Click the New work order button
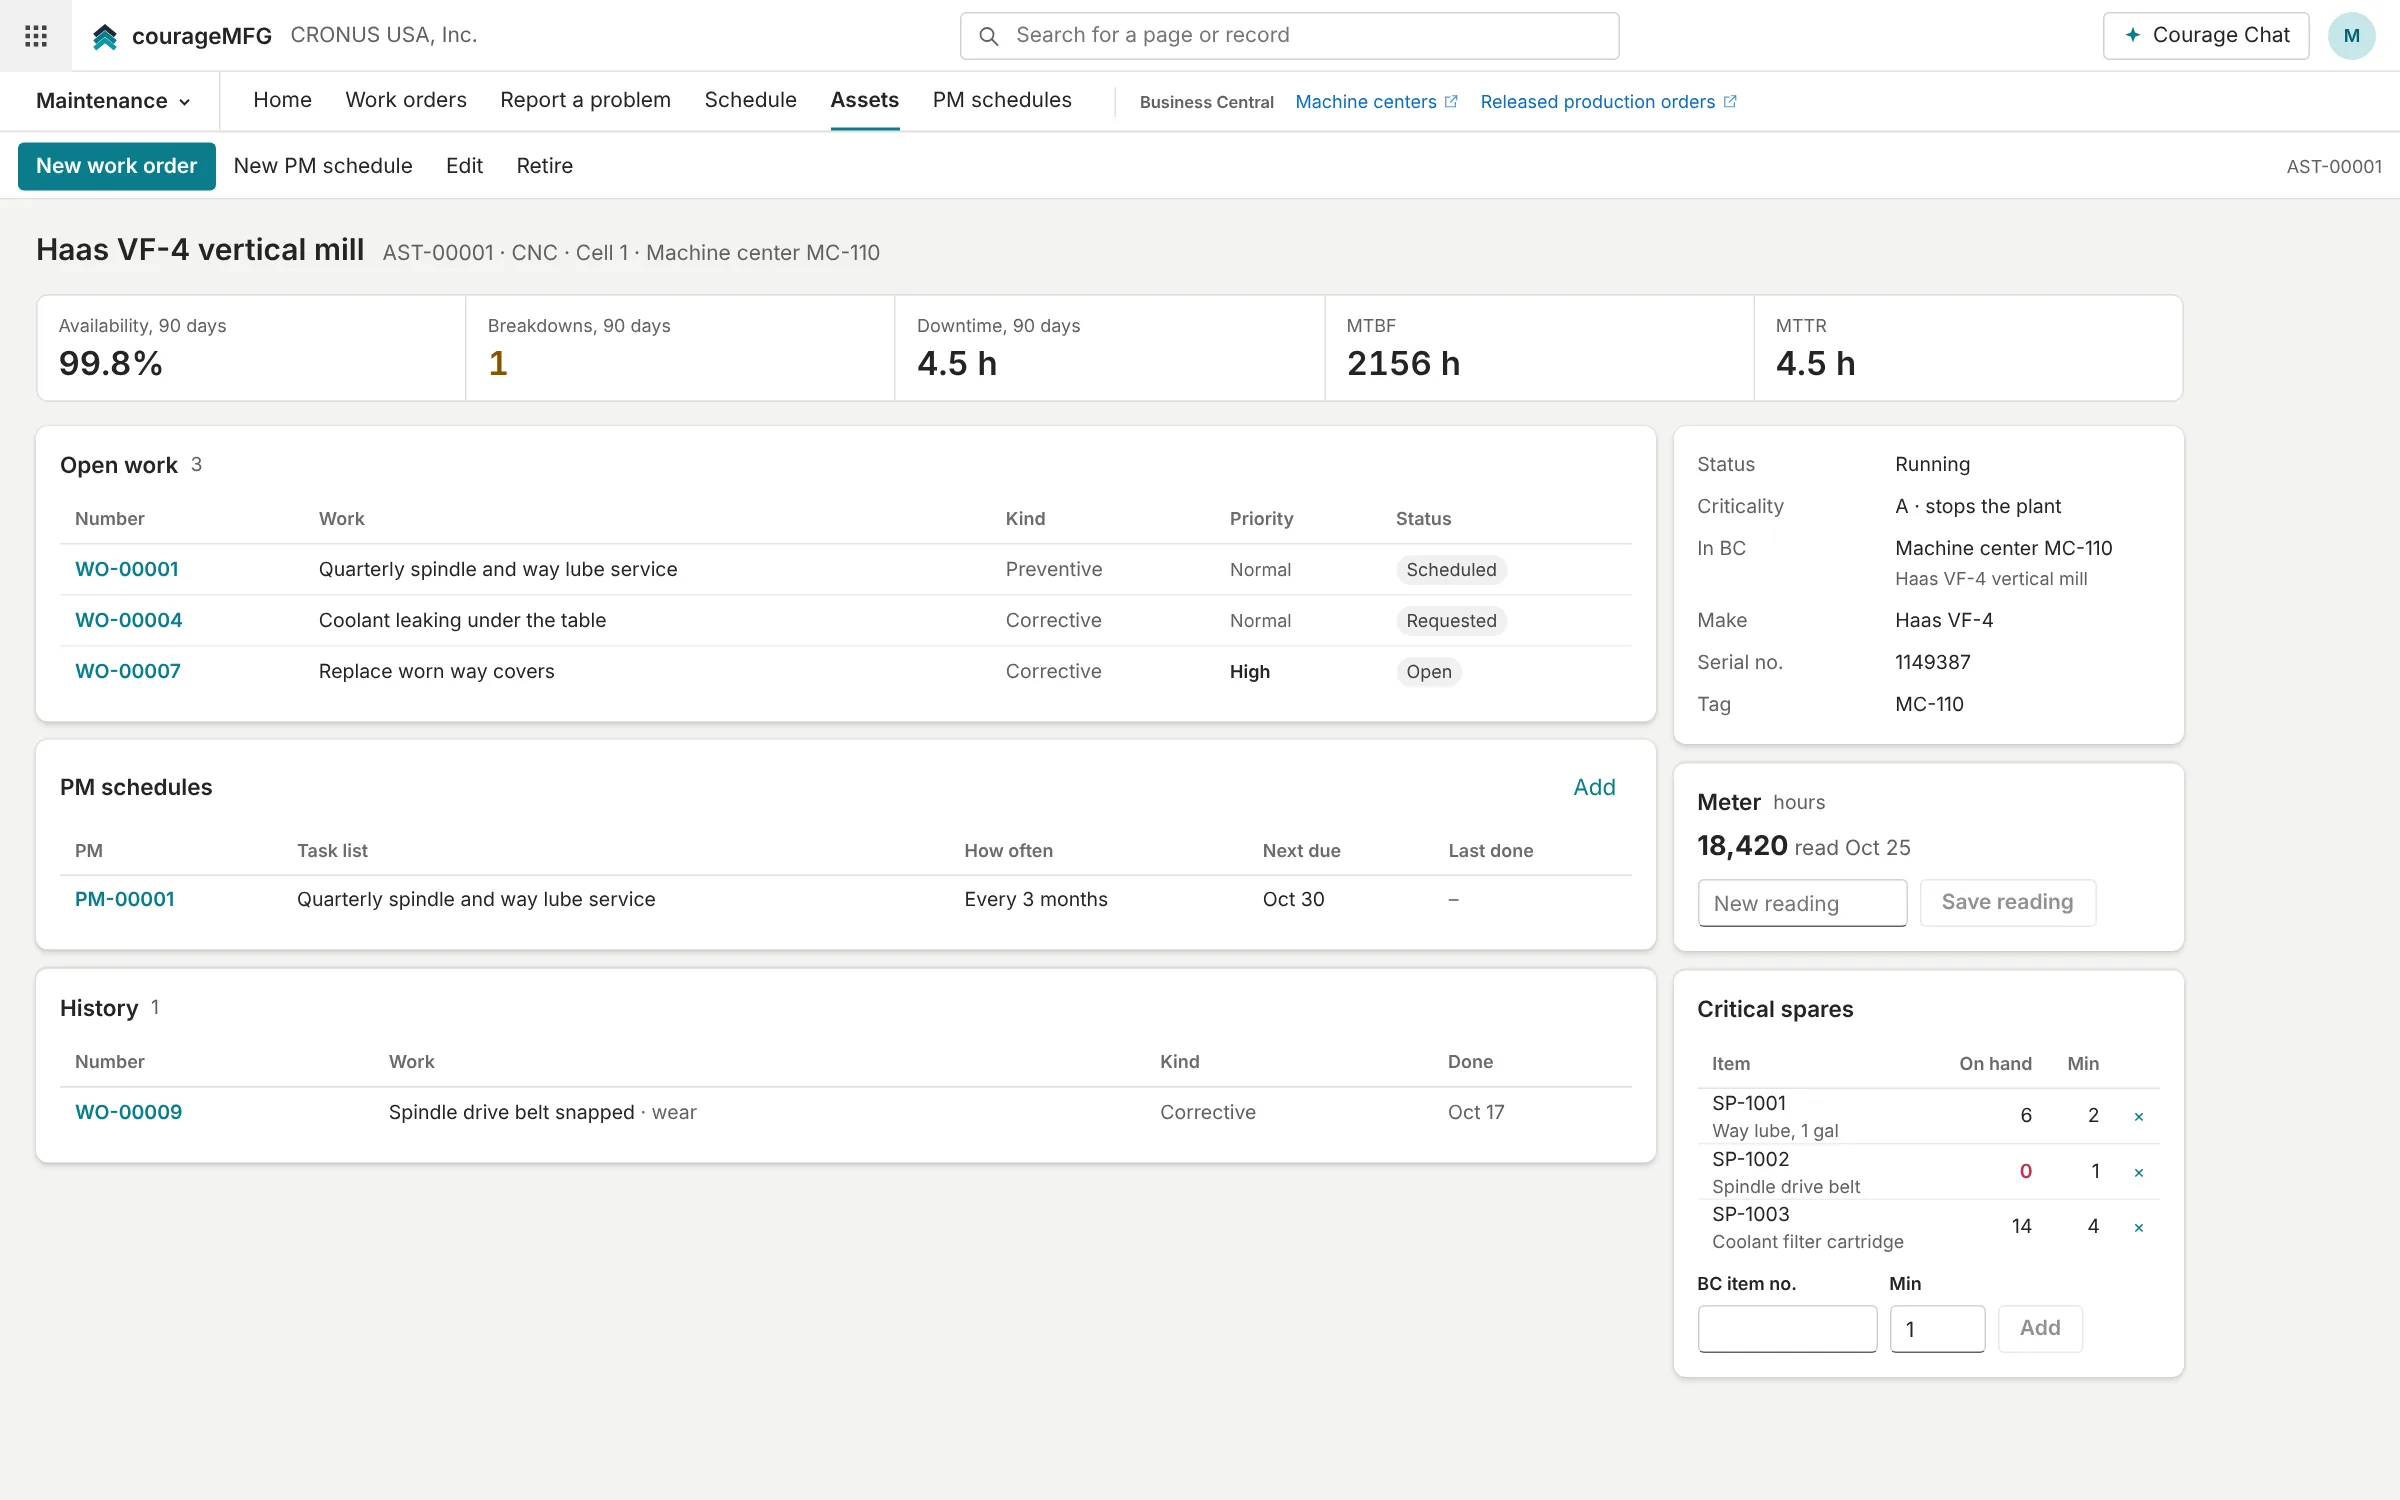Viewport: 2400px width, 1500px height. click(116, 166)
